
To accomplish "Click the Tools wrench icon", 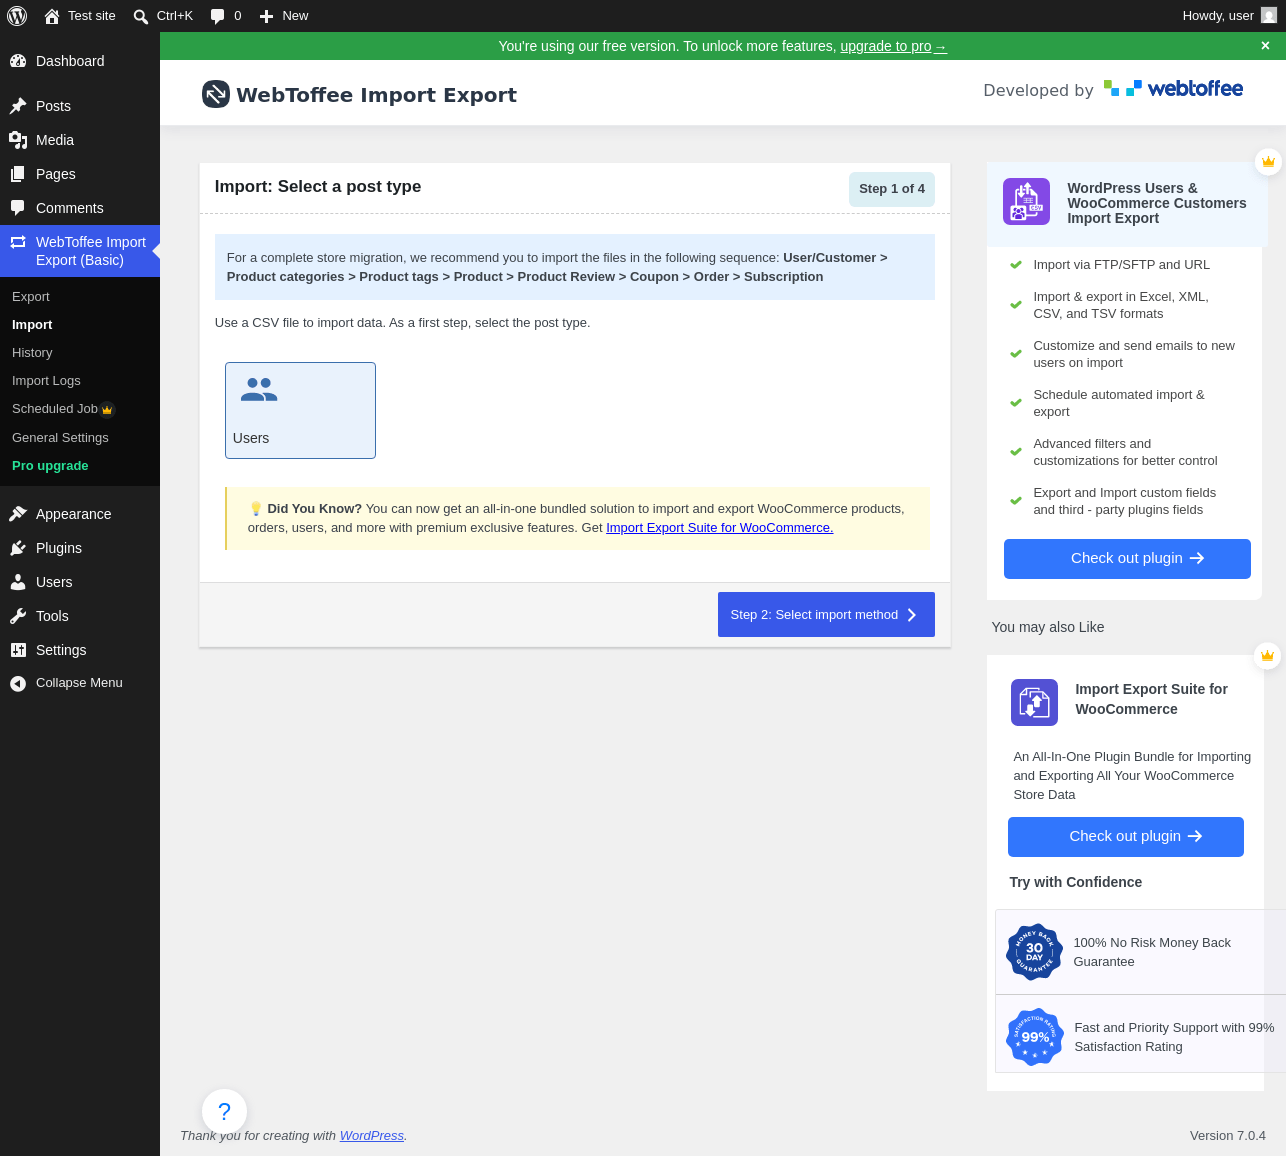I will [x=18, y=616].
